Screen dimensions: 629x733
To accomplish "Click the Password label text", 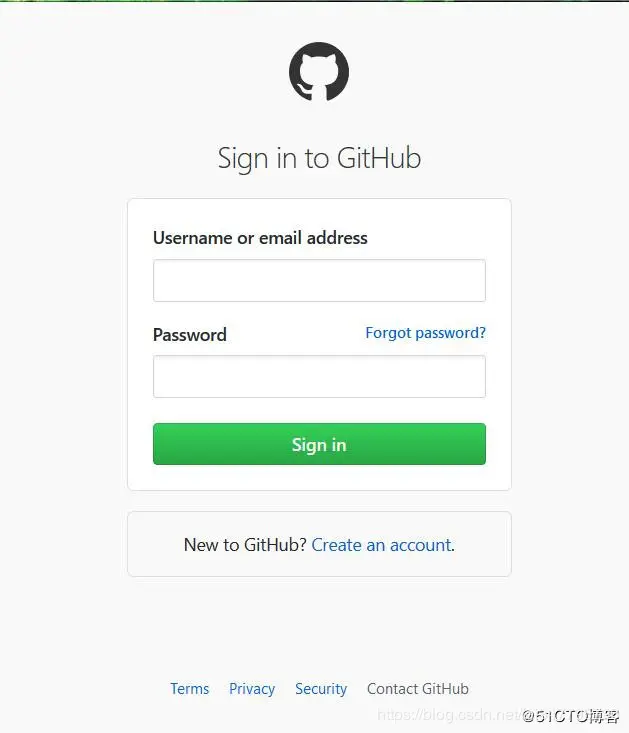I will [190, 335].
